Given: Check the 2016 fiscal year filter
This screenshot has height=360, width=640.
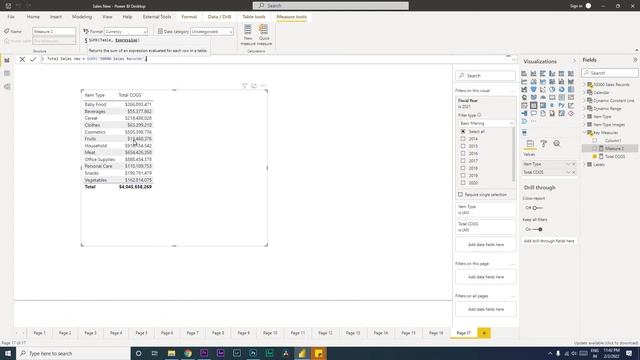Looking at the screenshot, I should click(463, 153).
